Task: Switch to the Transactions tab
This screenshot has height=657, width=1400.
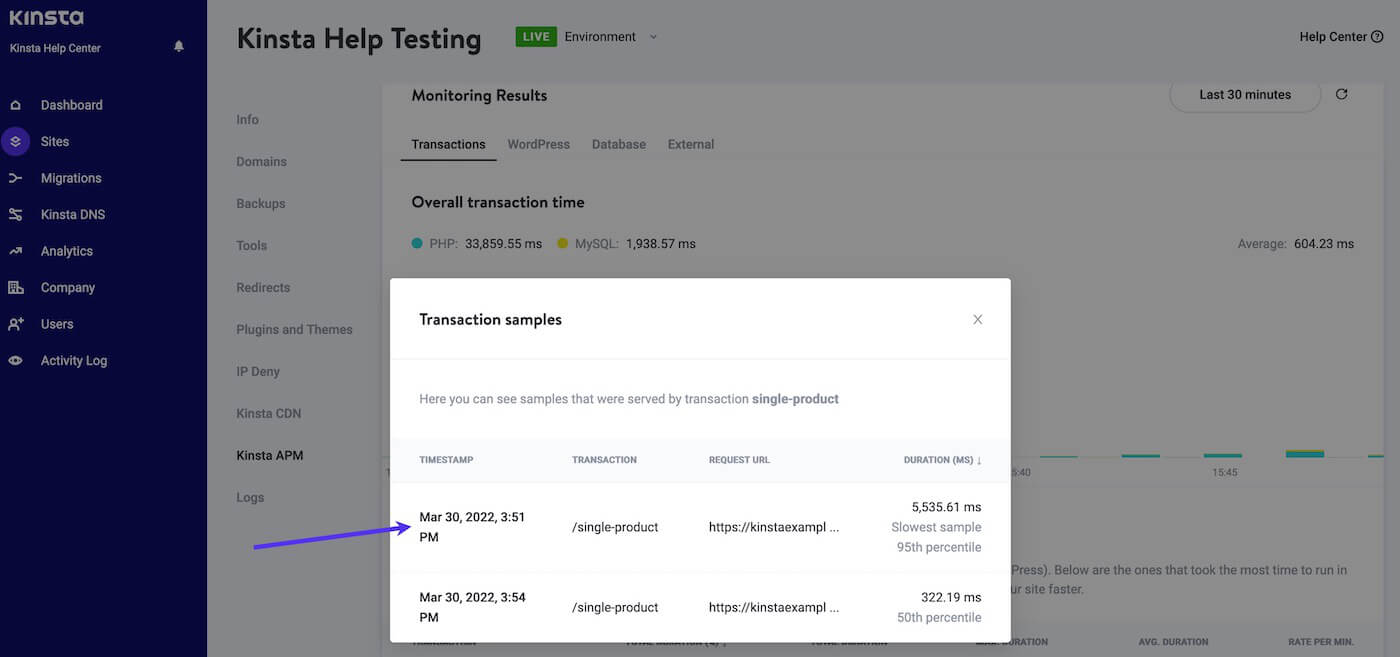Action: (x=448, y=144)
